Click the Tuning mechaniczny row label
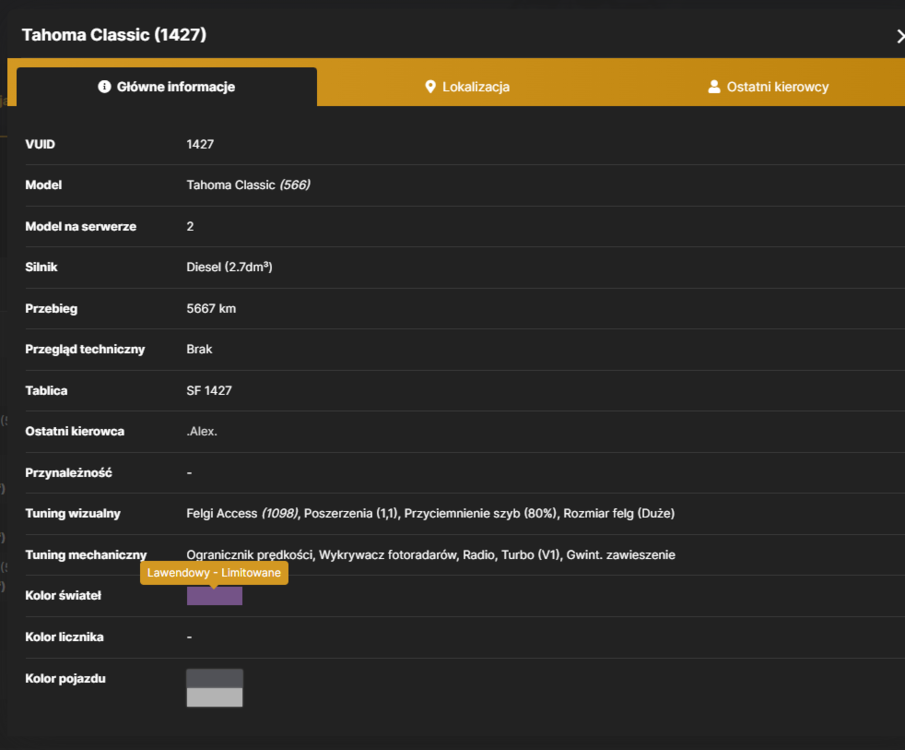This screenshot has height=750, width=905. point(86,555)
